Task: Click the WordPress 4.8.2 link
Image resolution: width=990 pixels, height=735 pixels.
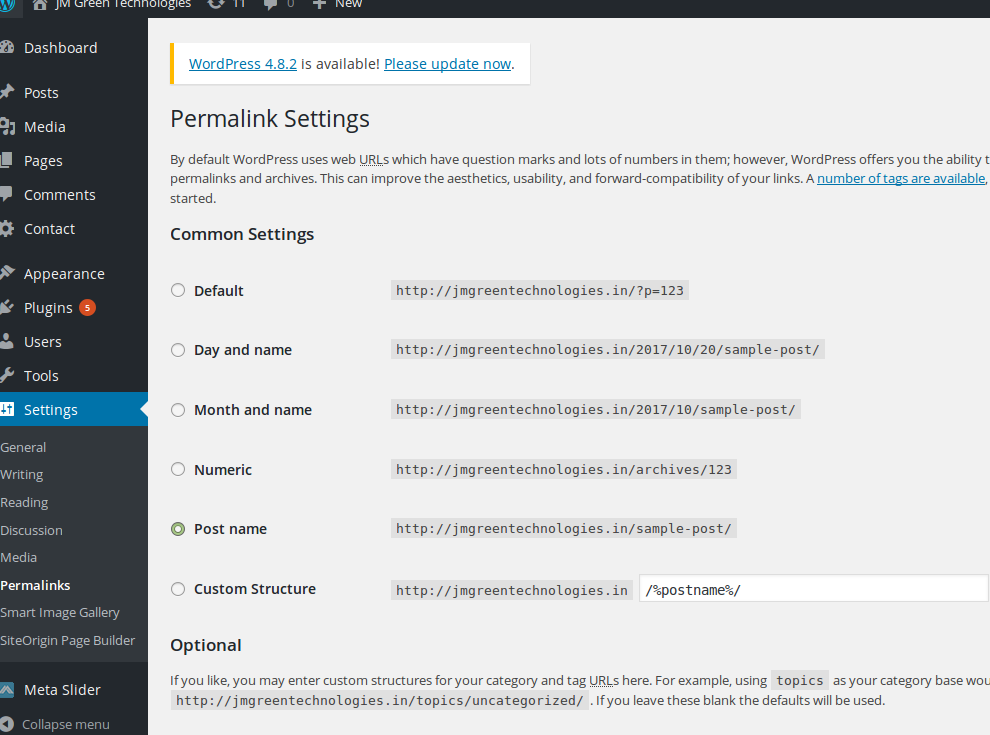Action: (242, 64)
